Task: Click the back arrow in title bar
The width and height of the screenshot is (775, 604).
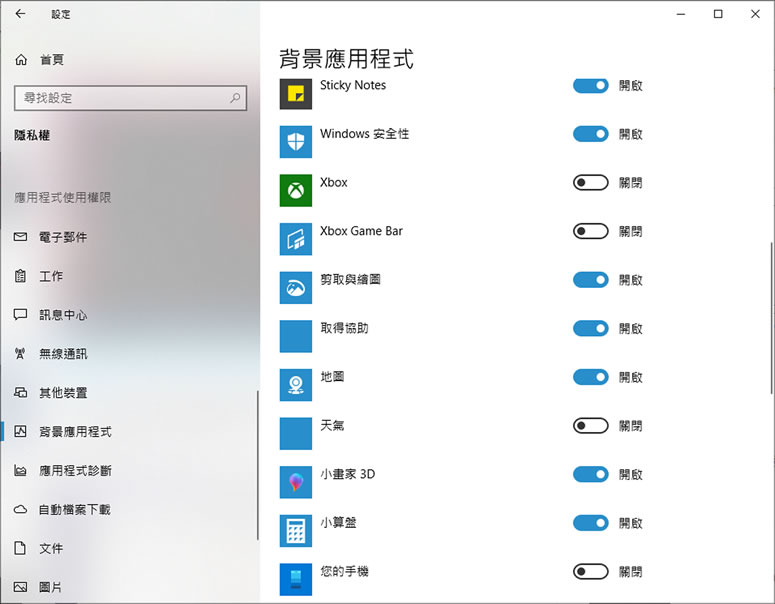Action: pyautogui.click(x=20, y=14)
